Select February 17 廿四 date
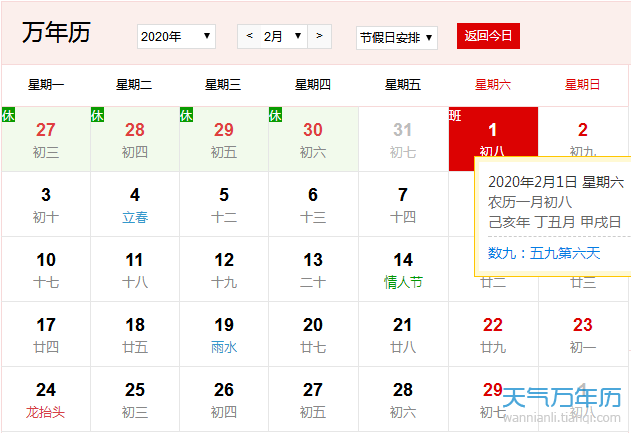Screen dimensions: 631x433 pyautogui.click(x=46, y=334)
